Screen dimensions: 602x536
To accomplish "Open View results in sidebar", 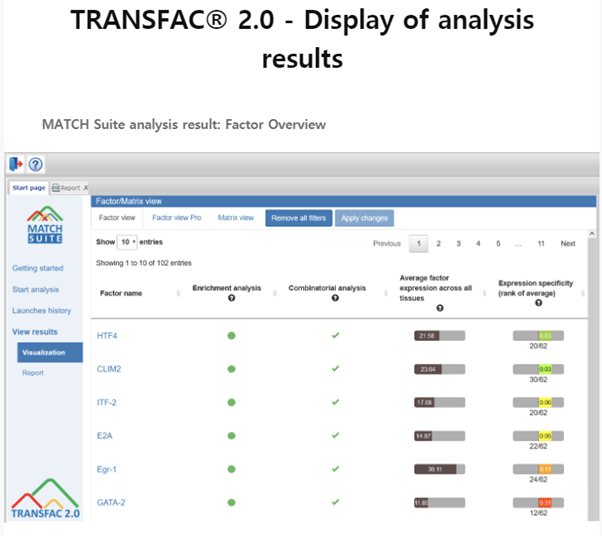I will [x=35, y=332].
